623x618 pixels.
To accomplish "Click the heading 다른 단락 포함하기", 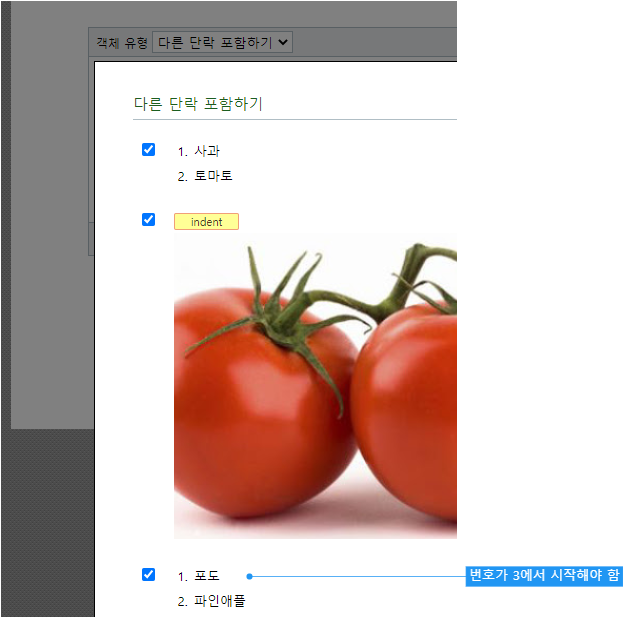I will point(198,104).
